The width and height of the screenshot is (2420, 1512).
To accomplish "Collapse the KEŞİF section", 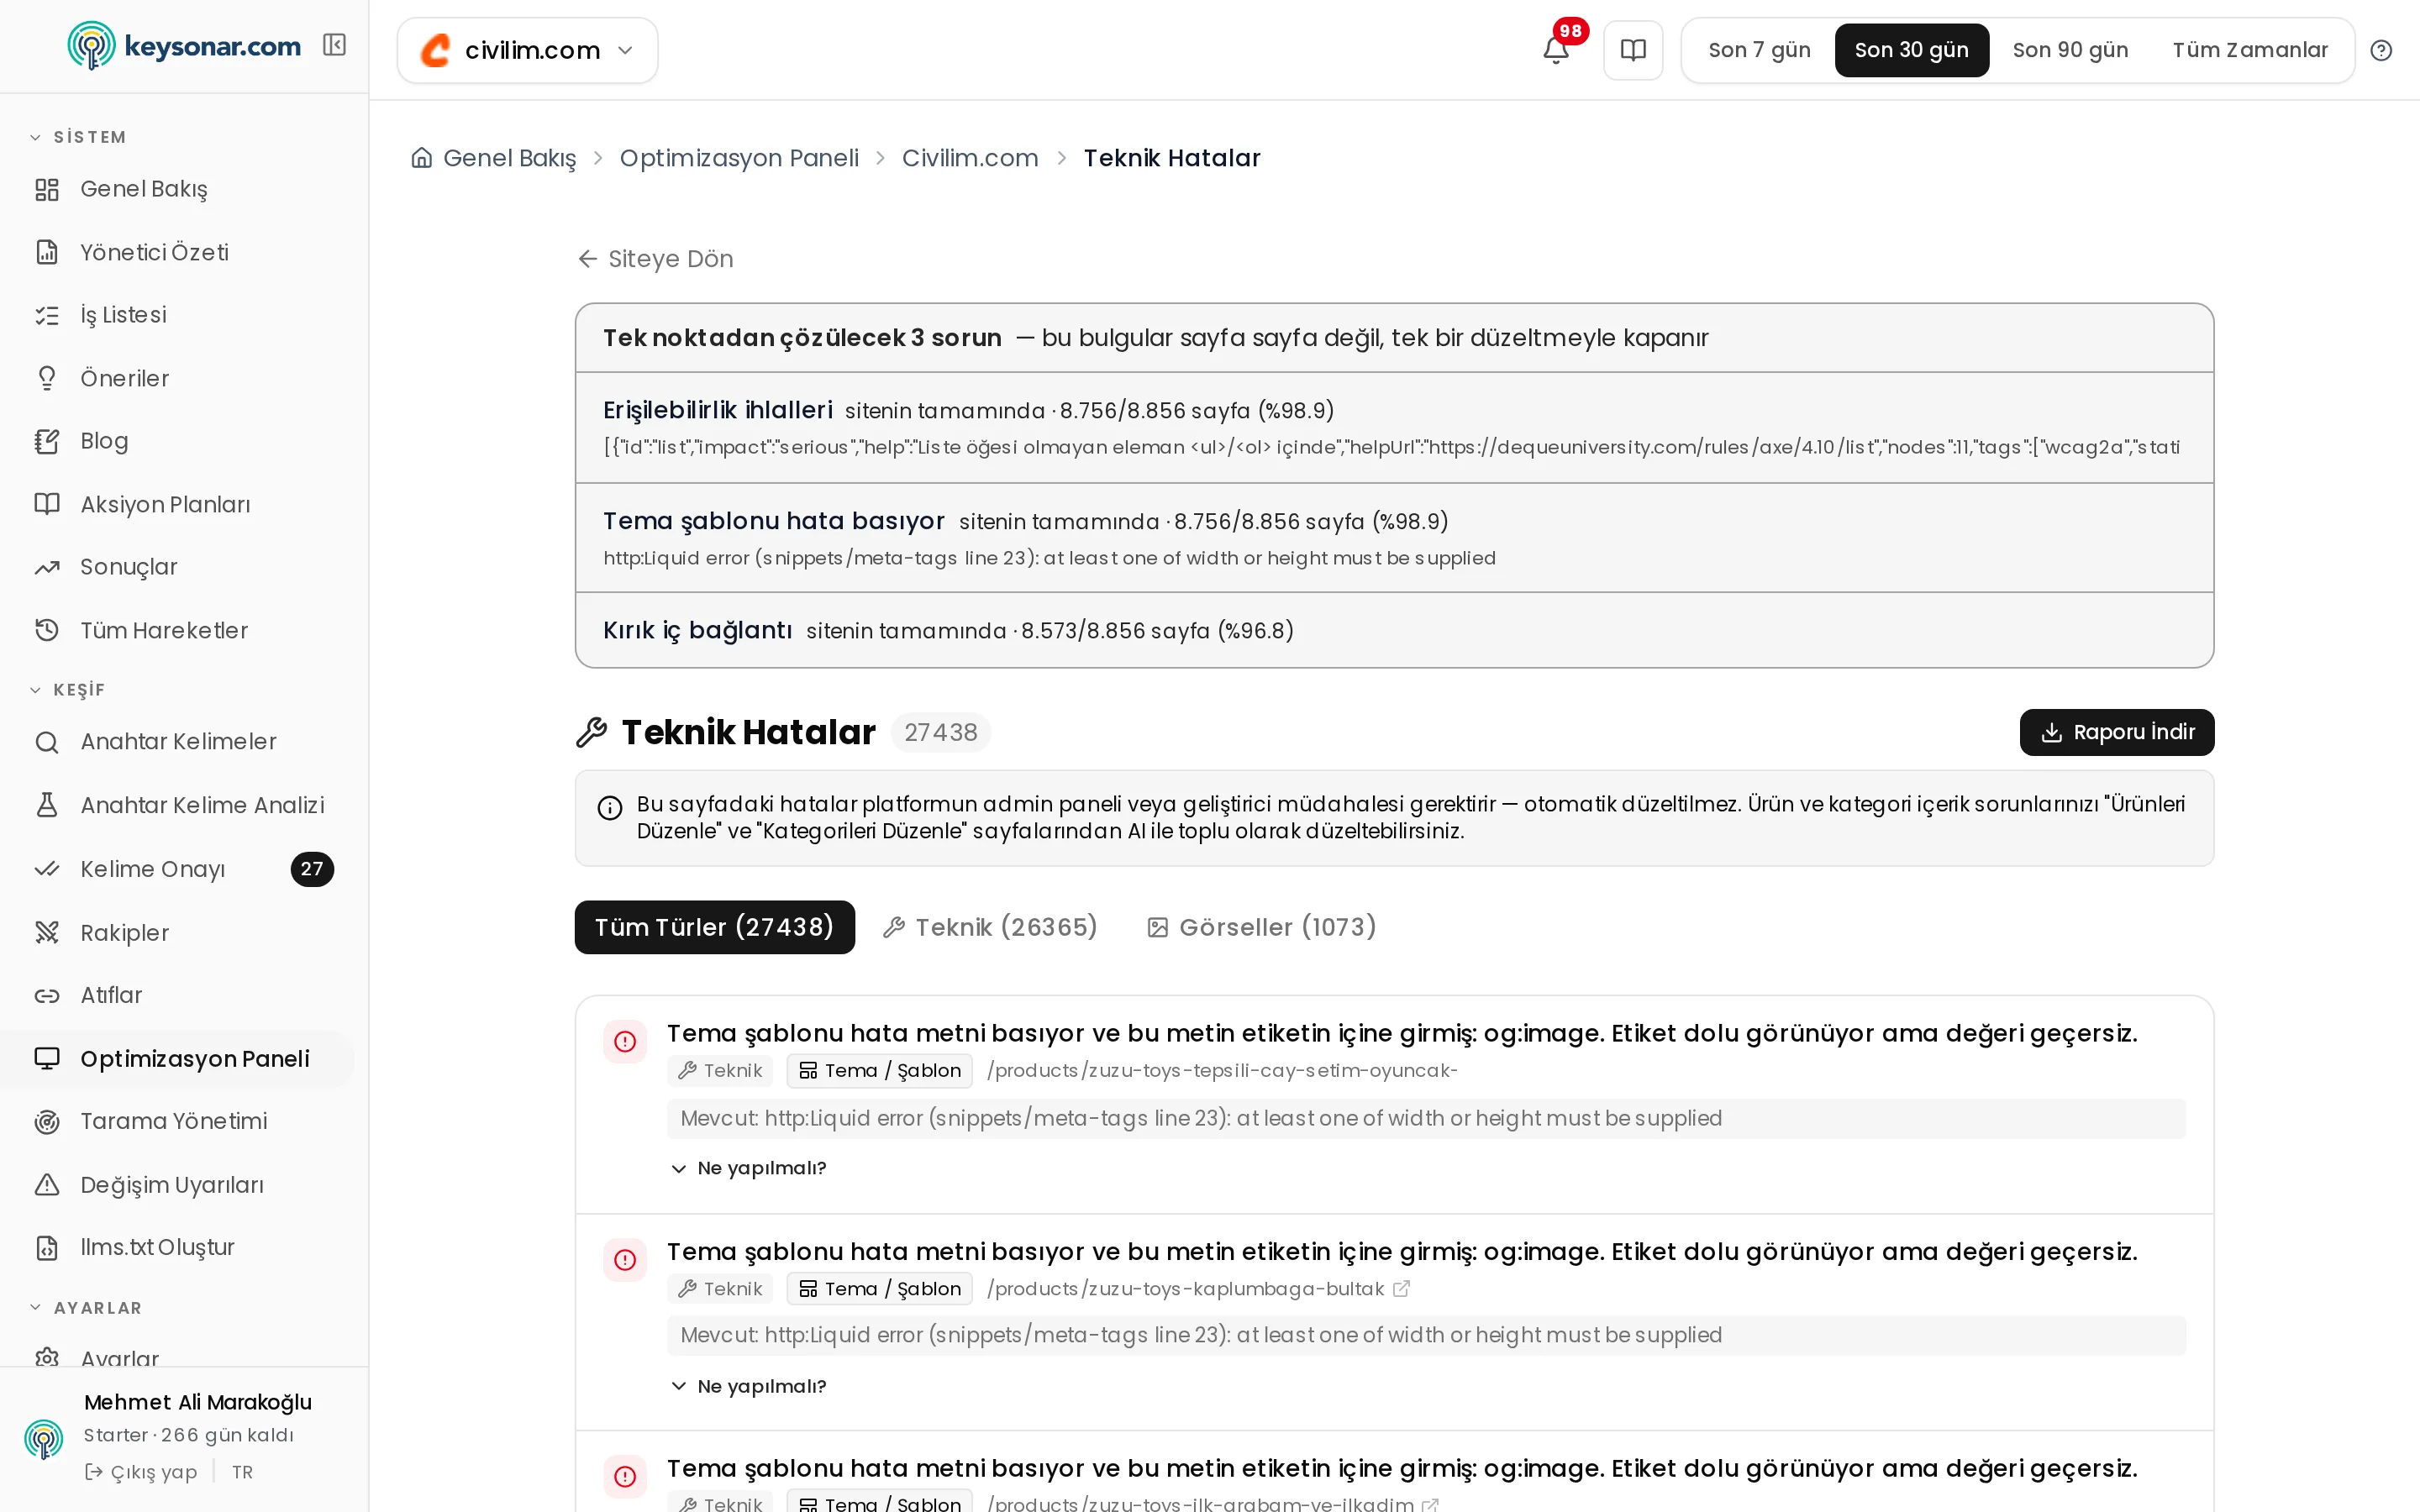I will 67,690.
